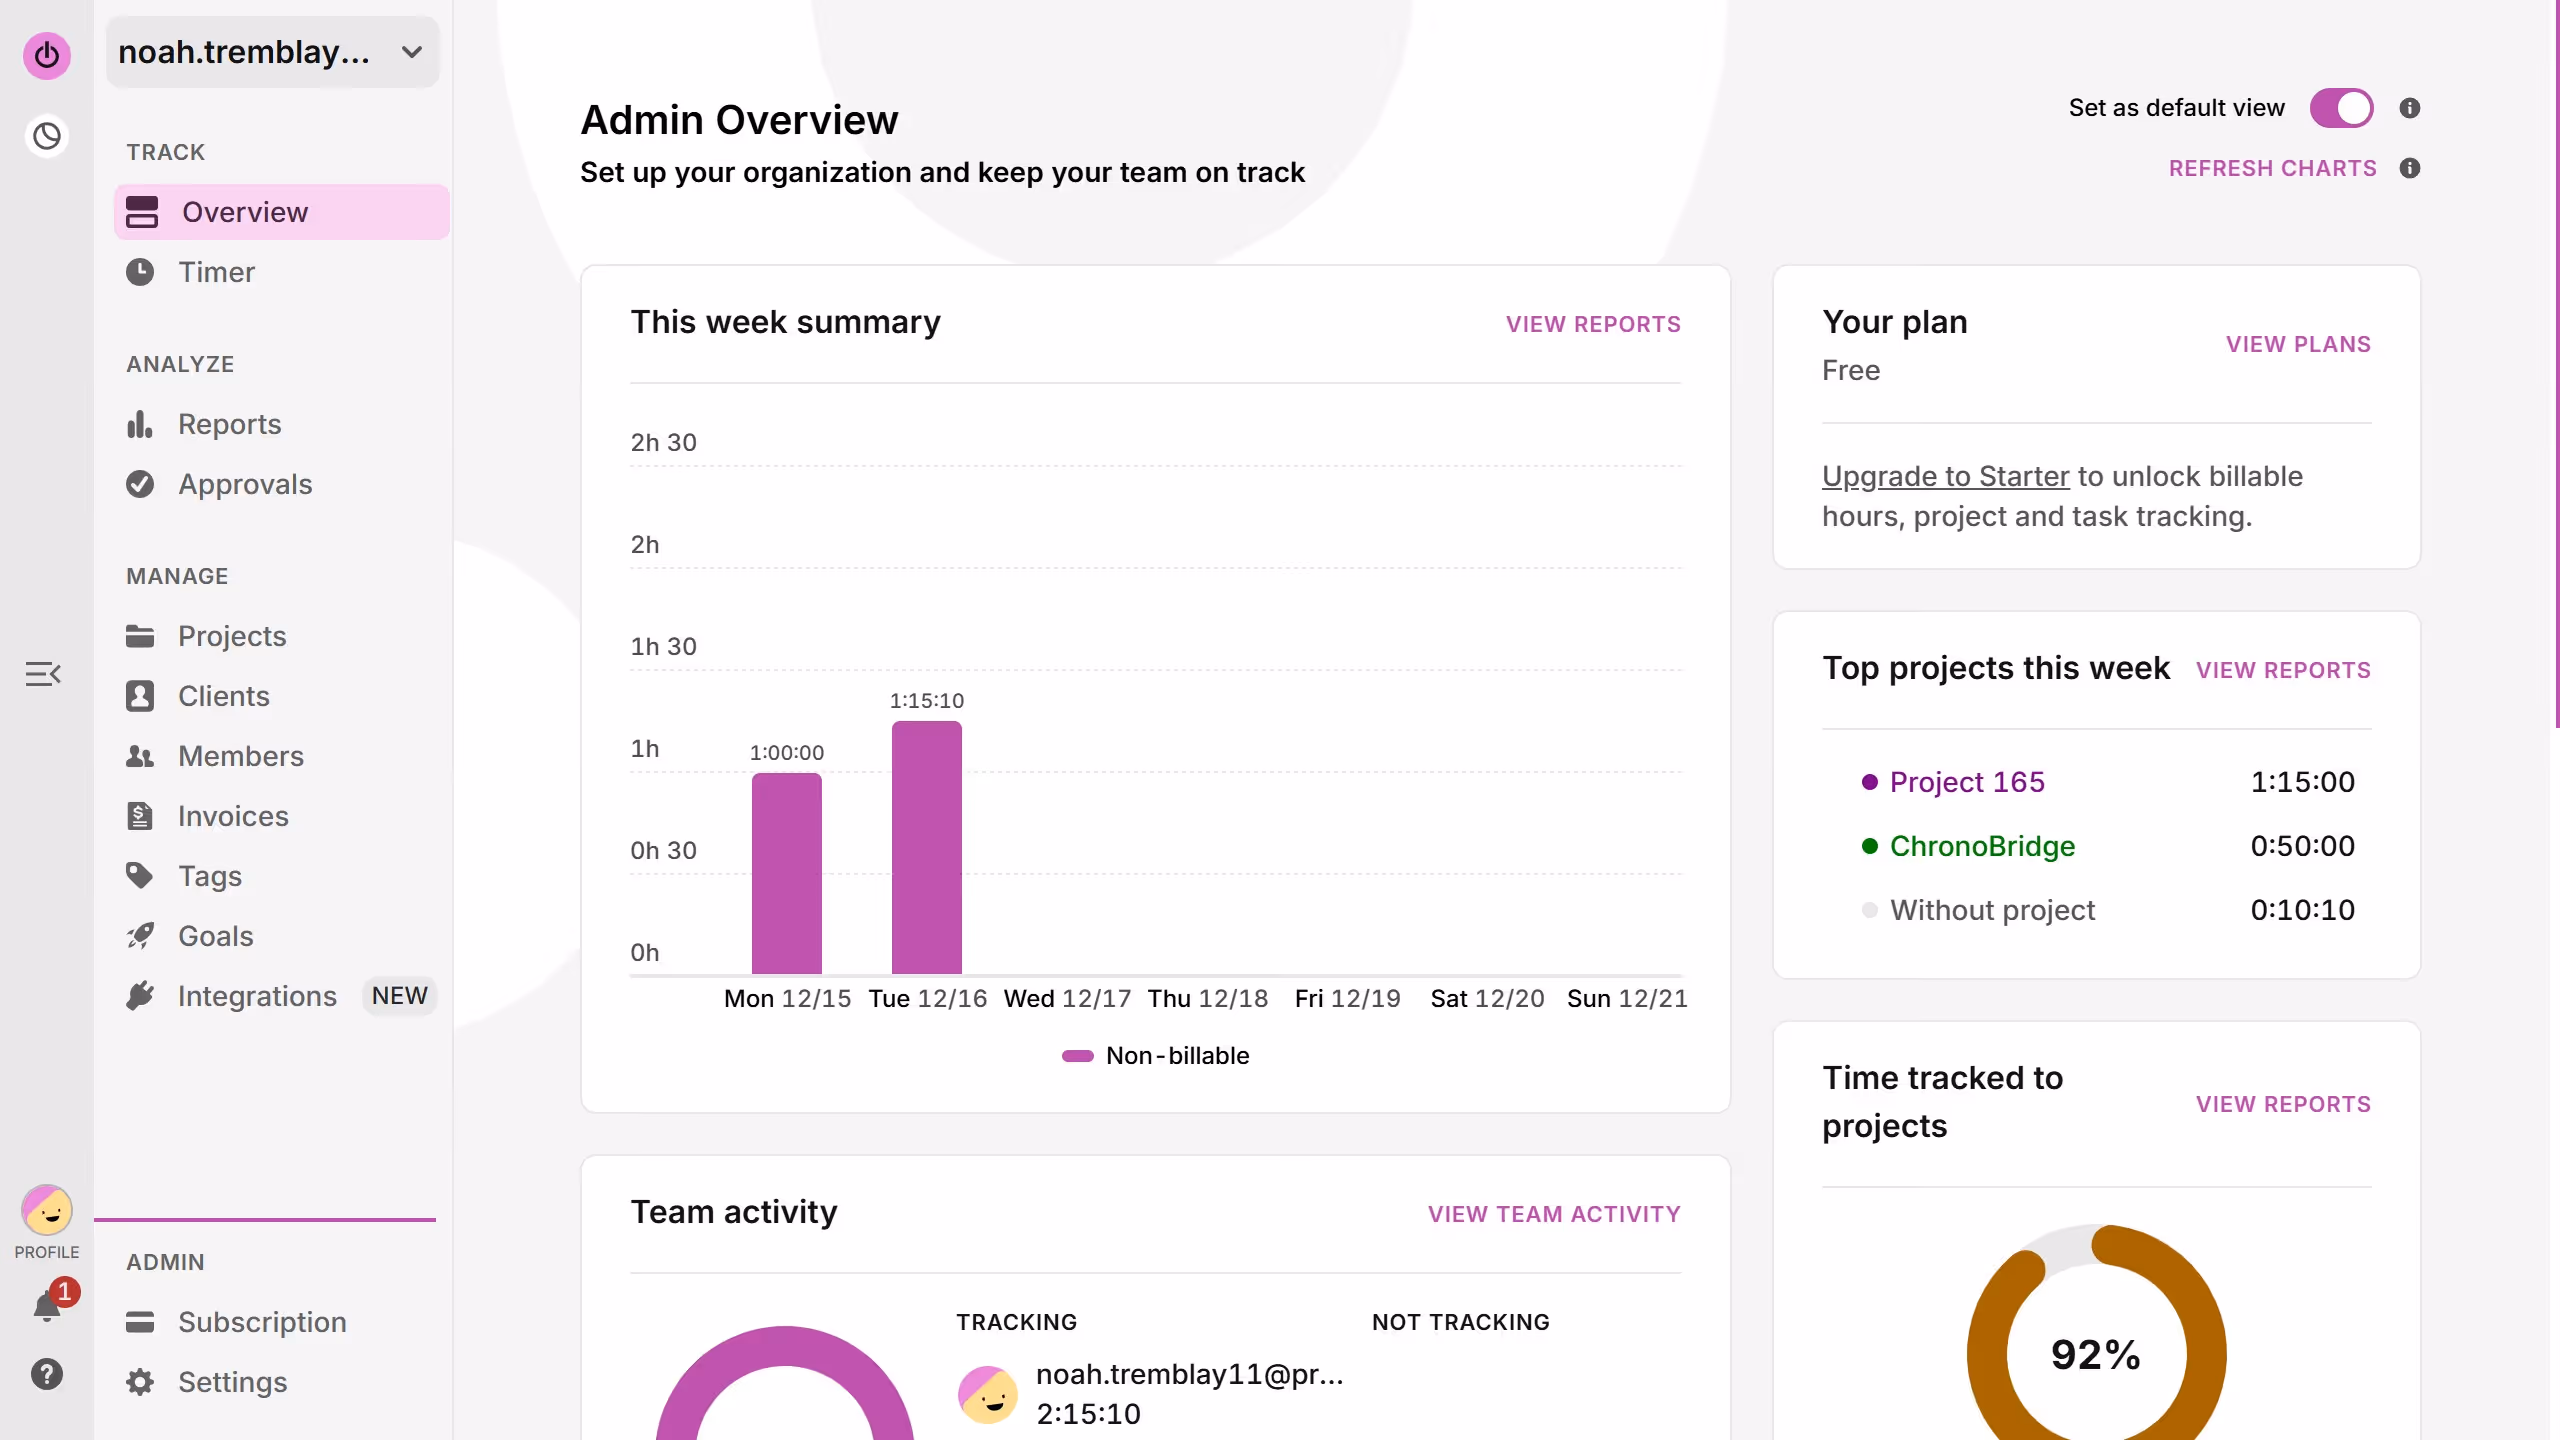2560x1440 pixels.
Task: Click View Reports in This week summary
Action: coord(1593,324)
